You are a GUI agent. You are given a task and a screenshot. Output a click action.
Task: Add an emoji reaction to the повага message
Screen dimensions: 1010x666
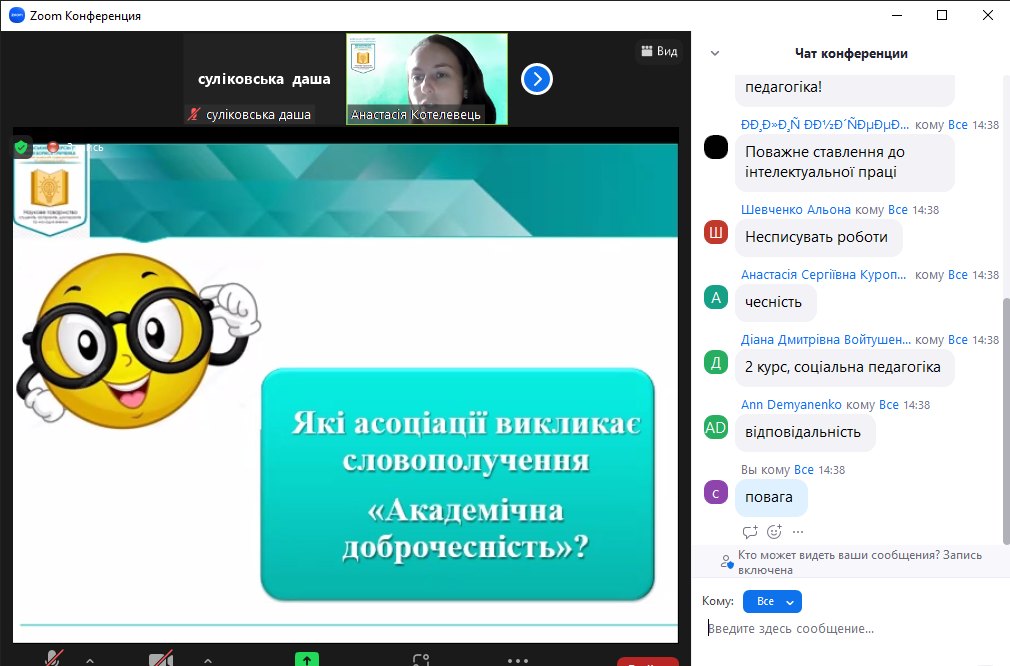click(x=774, y=531)
